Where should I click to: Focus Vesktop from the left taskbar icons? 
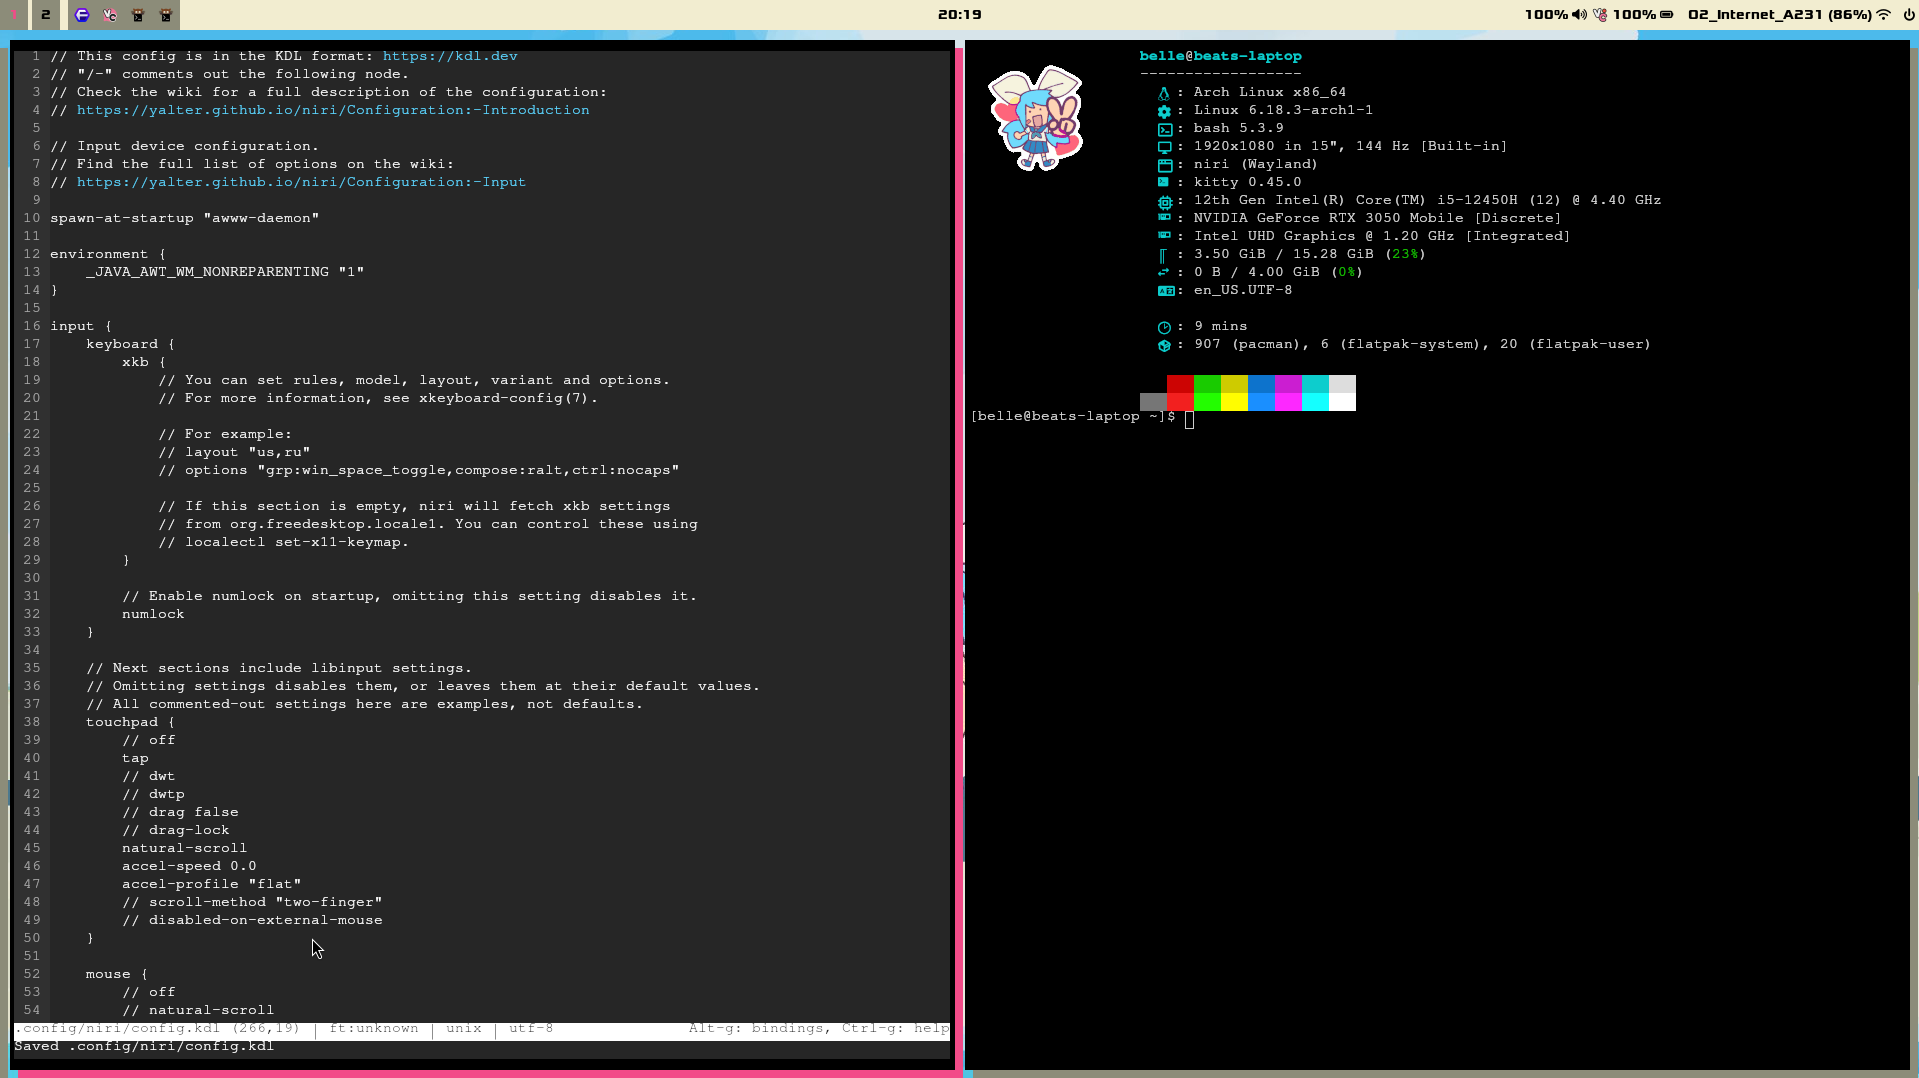(110, 15)
